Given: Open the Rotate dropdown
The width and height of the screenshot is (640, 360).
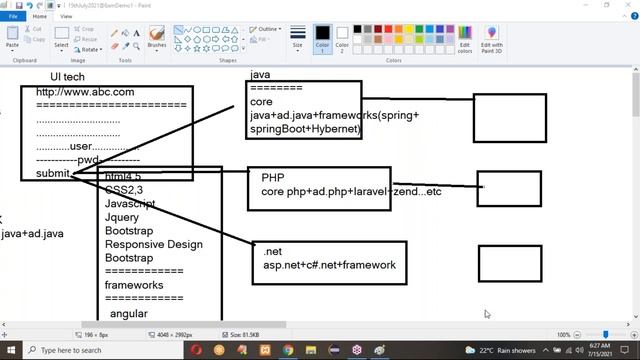Looking at the screenshot, I should tap(88, 49).
